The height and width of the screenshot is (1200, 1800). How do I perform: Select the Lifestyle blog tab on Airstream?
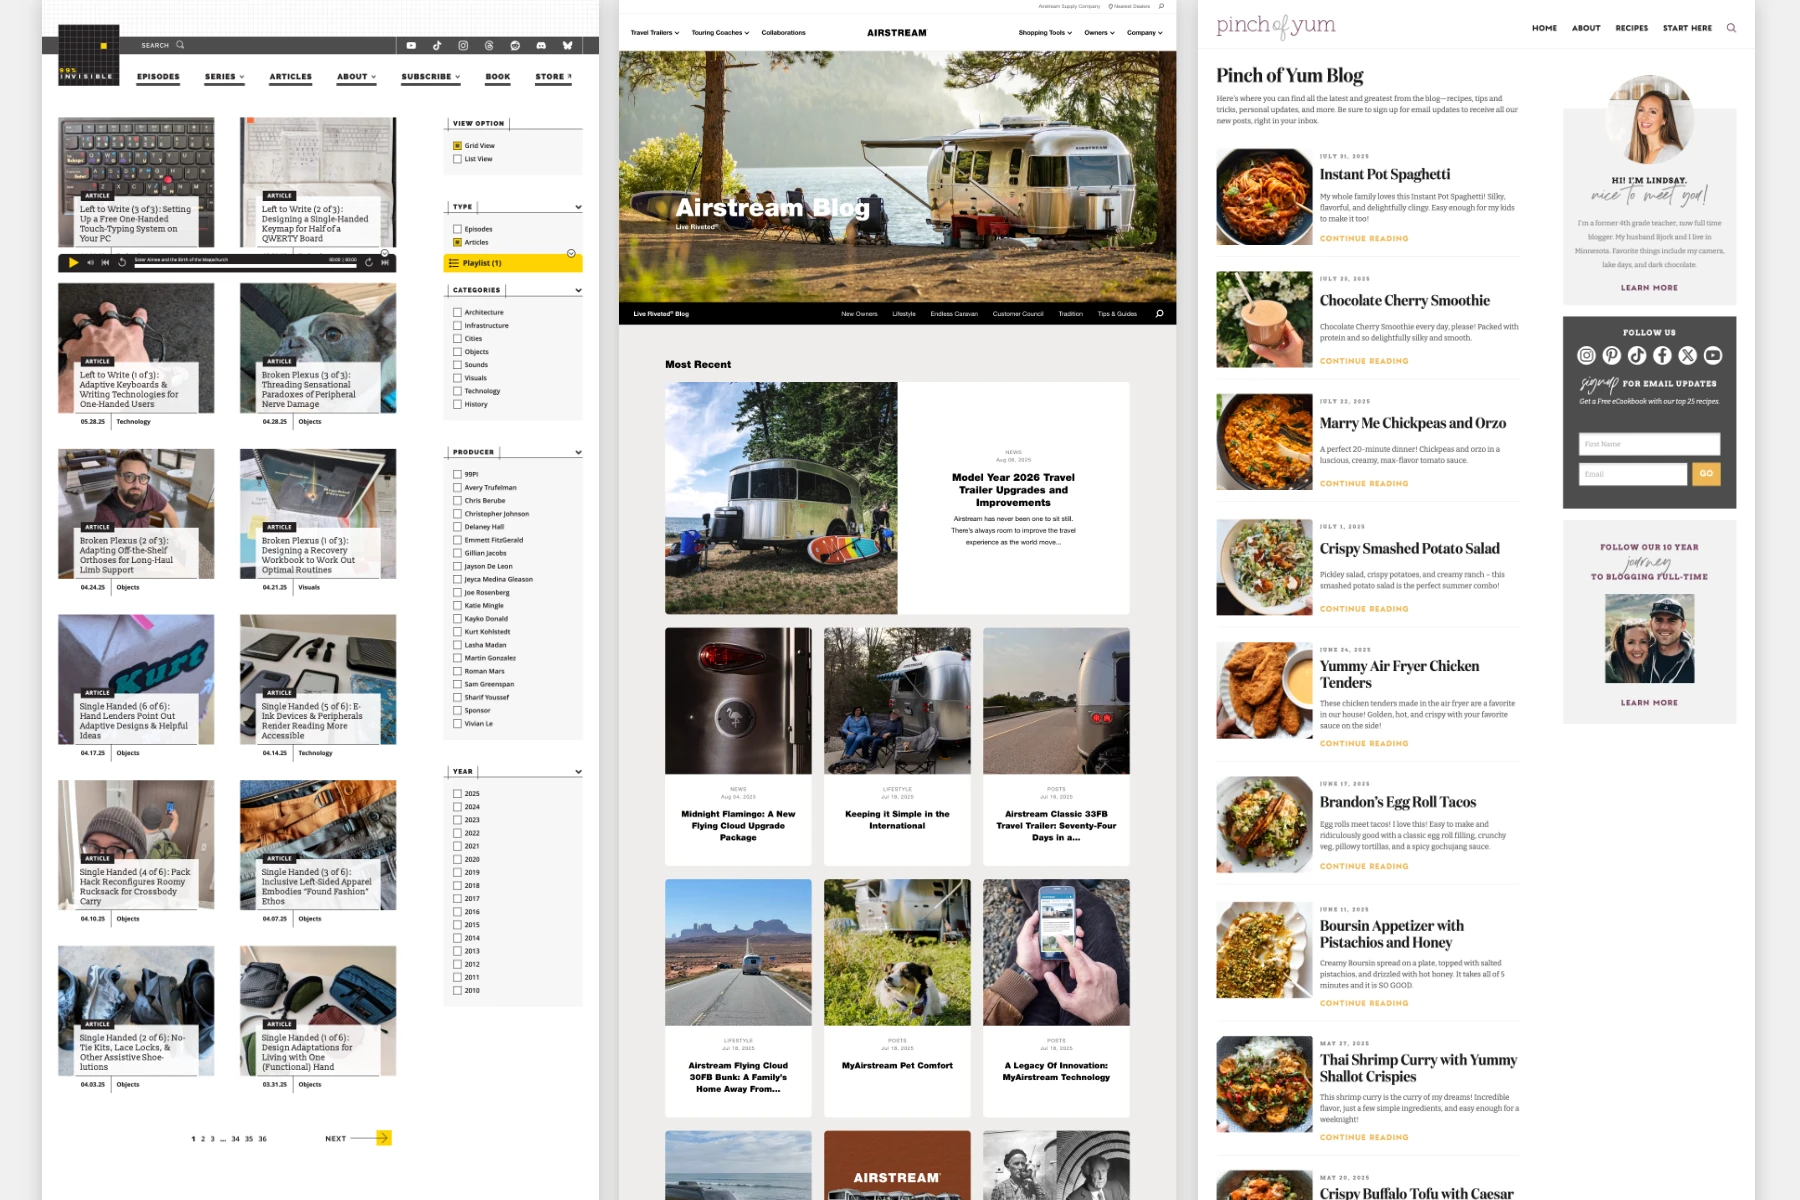coord(904,314)
